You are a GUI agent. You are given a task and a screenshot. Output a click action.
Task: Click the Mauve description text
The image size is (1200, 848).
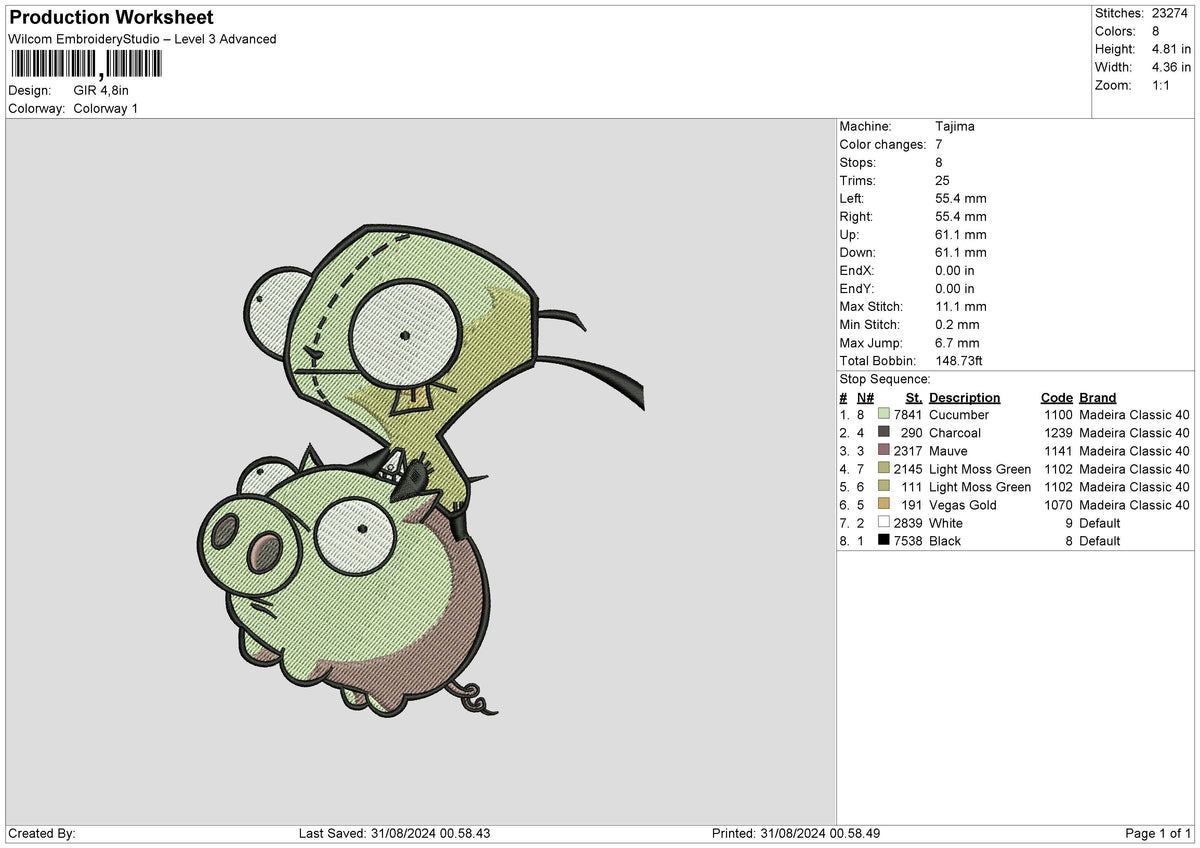coord(948,450)
